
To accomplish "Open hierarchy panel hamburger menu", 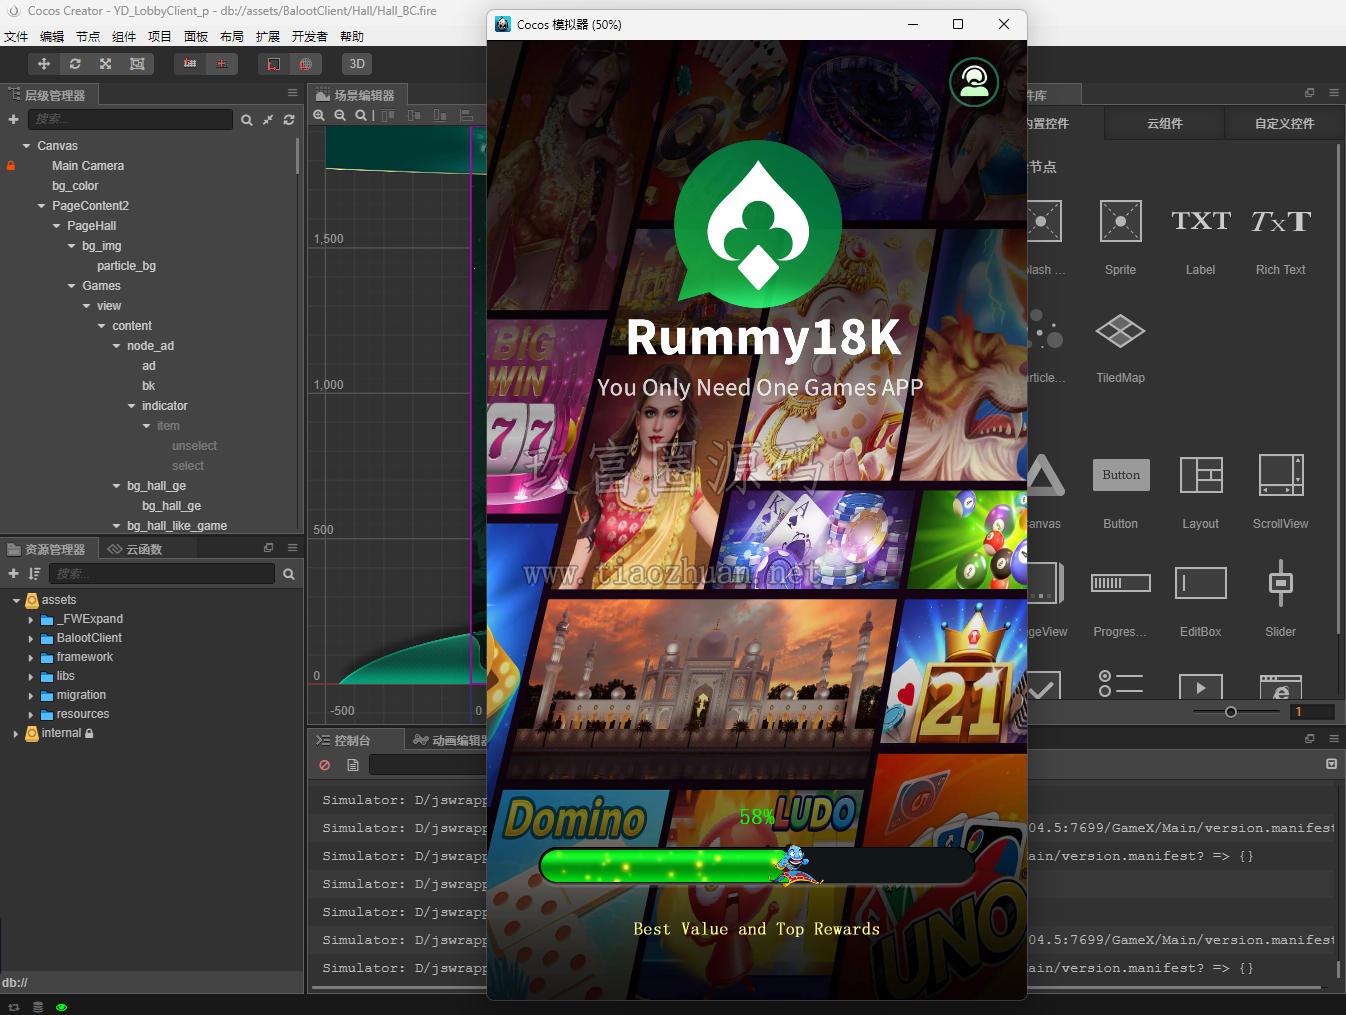I will click(x=293, y=93).
